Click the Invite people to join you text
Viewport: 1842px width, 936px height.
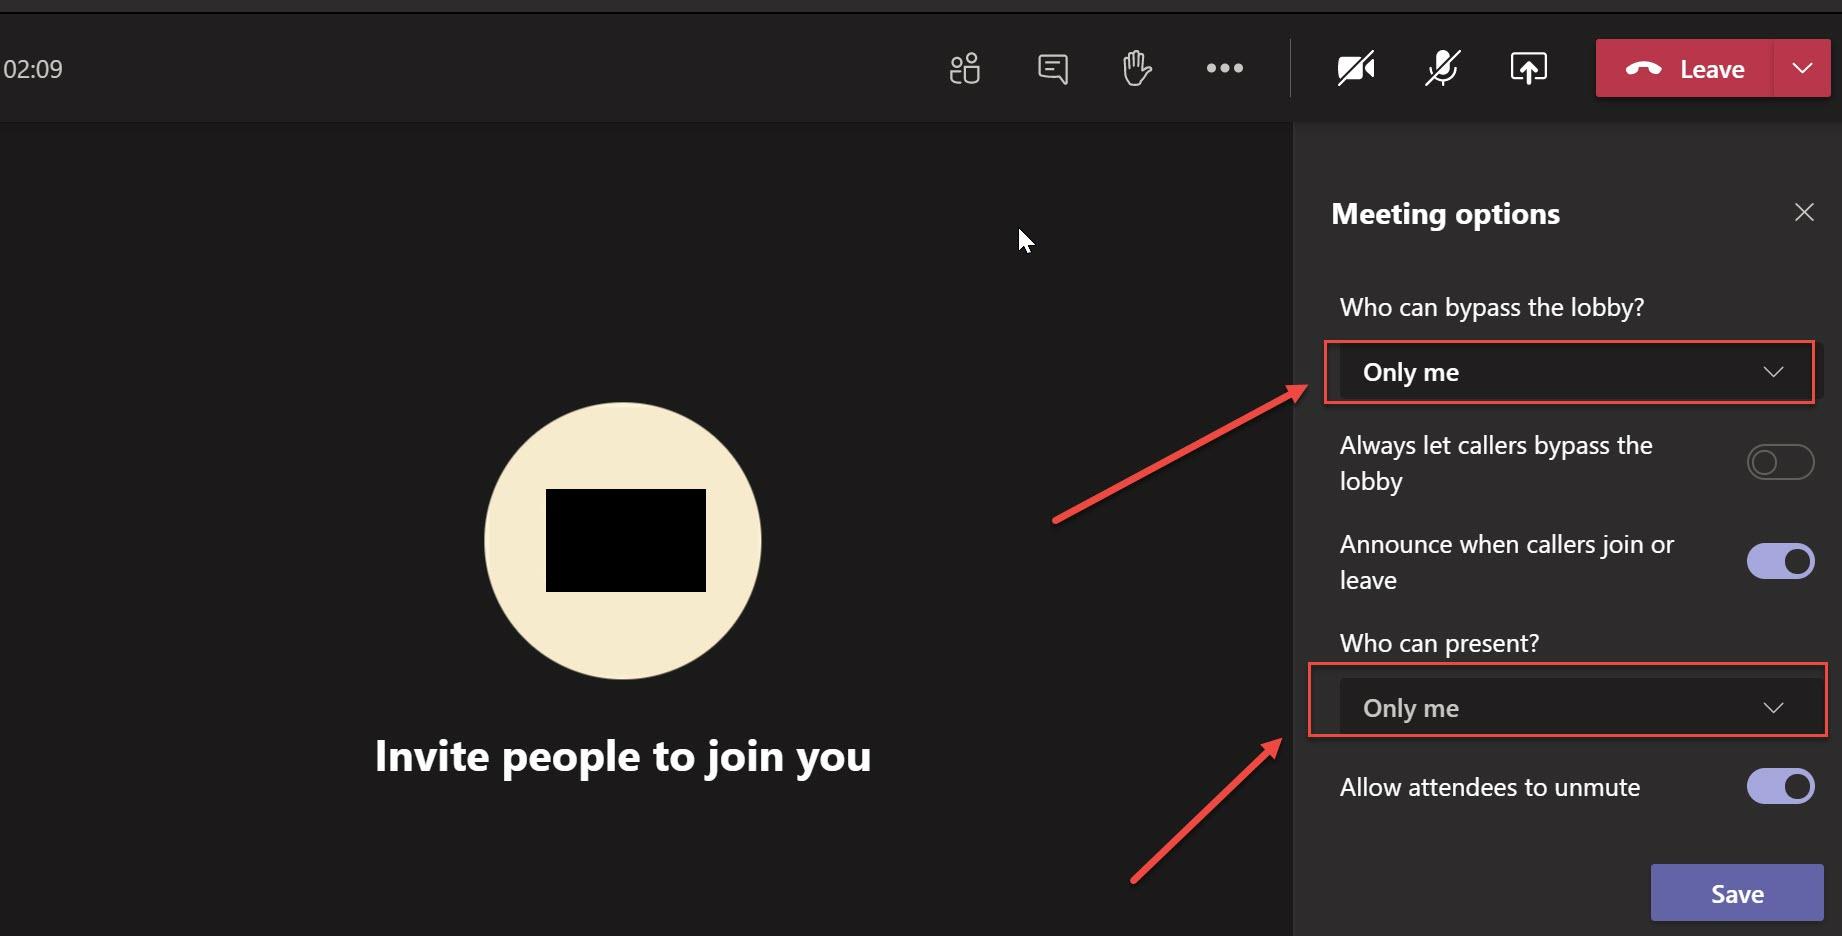[623, 756]
